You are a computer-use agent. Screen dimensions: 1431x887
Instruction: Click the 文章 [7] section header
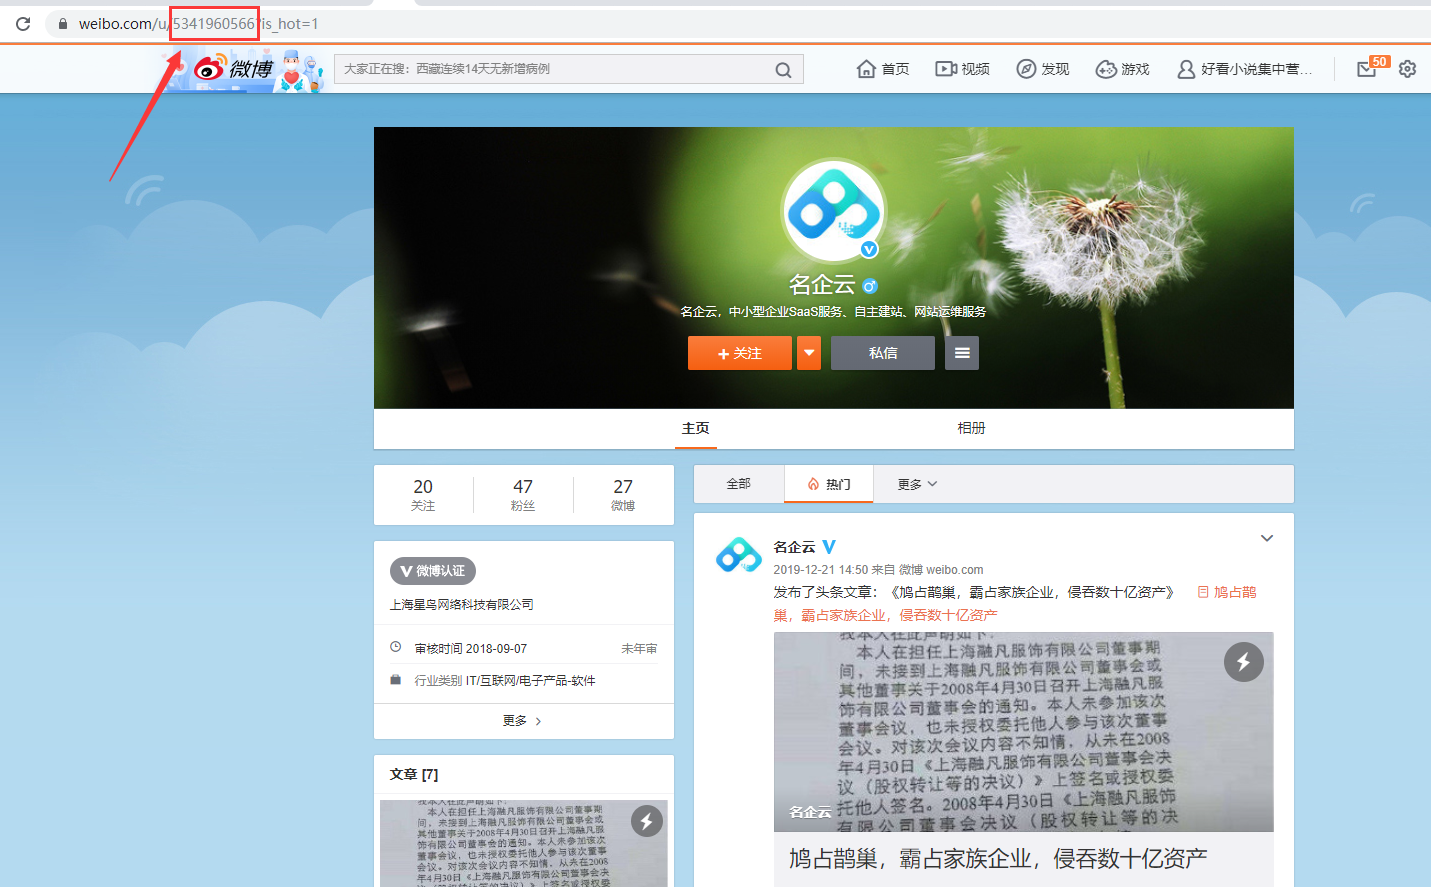[414, 774]
